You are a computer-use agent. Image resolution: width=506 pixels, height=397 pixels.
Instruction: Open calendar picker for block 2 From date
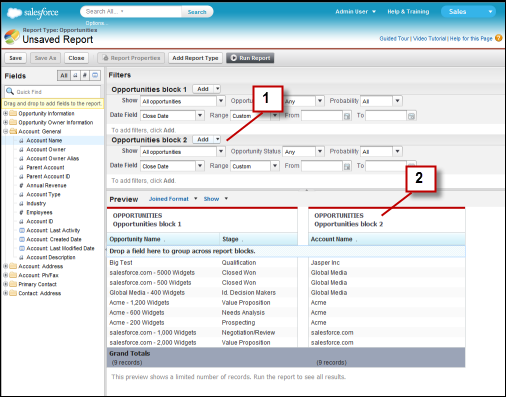pyautogui.click(x=347, y=166)
